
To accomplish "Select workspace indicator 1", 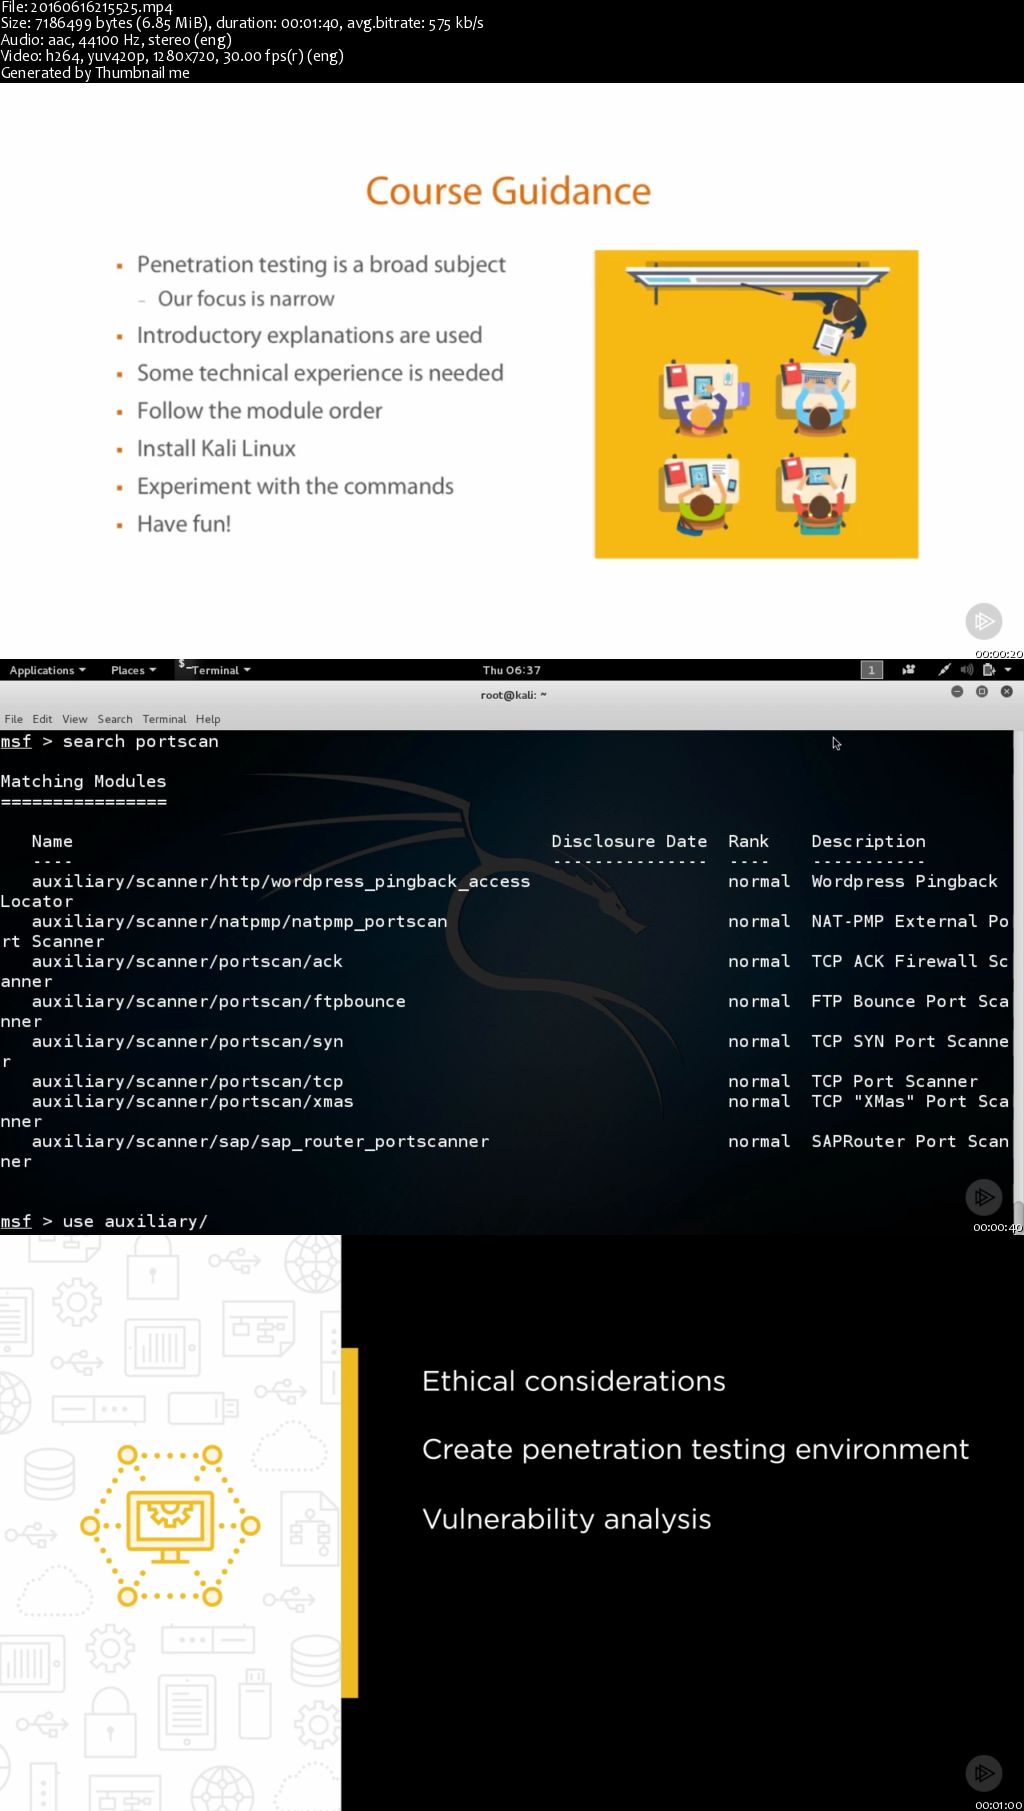I will [x=872, y=670].
